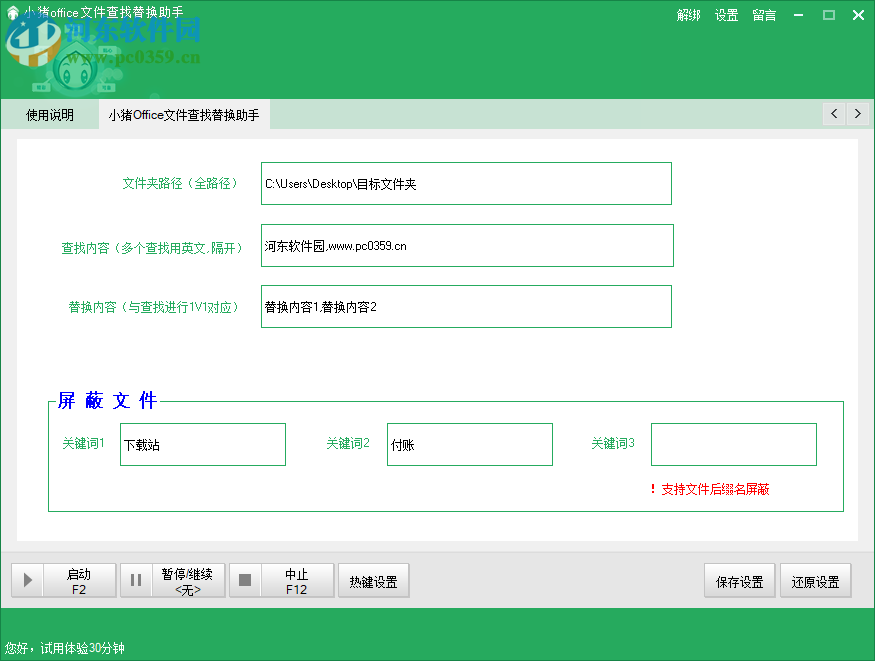Click the 保存设置 button

tap(739, 580)
